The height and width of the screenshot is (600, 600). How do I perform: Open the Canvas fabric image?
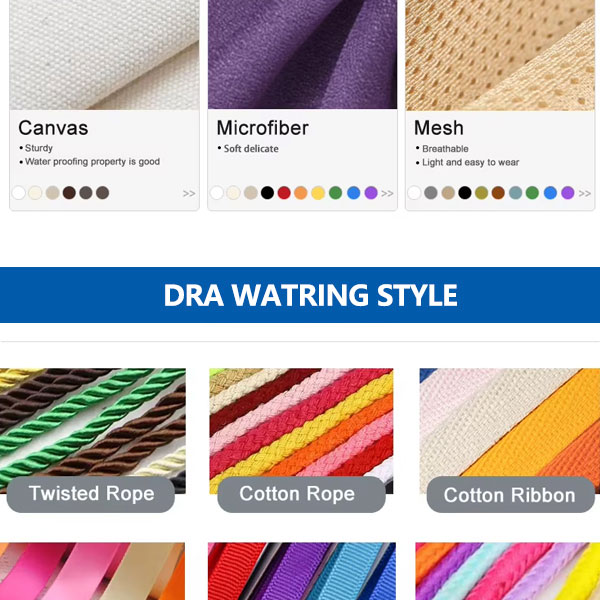tap(104, 55)
